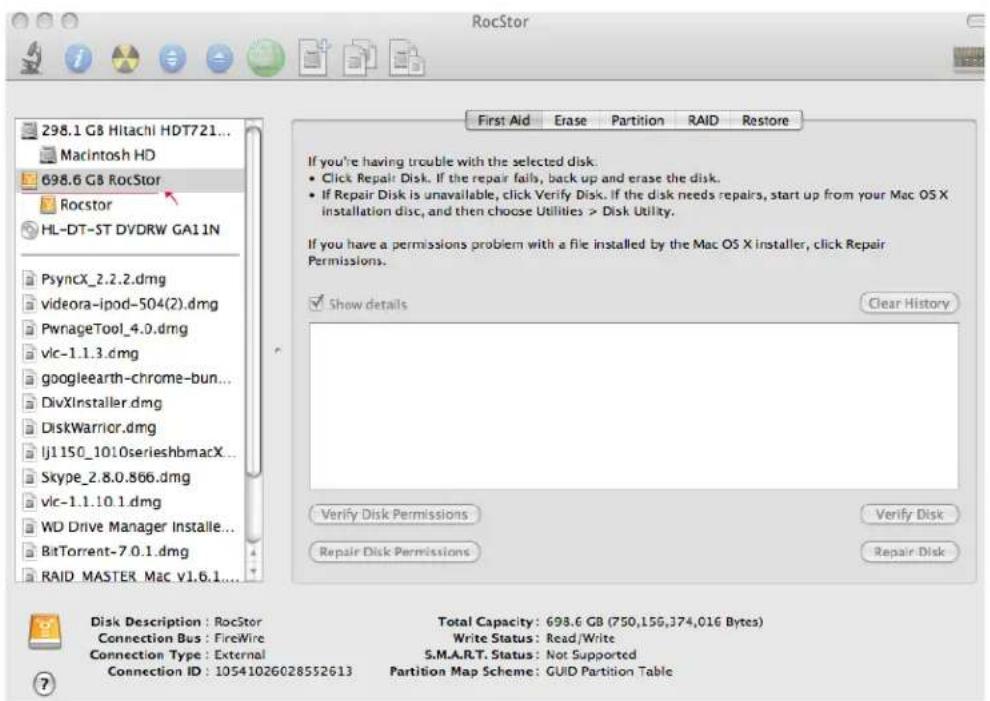The width and height of the screenshot is (990, 701).
Task: Select WD Drive Manager Installe... image
Action: (129, 527)
